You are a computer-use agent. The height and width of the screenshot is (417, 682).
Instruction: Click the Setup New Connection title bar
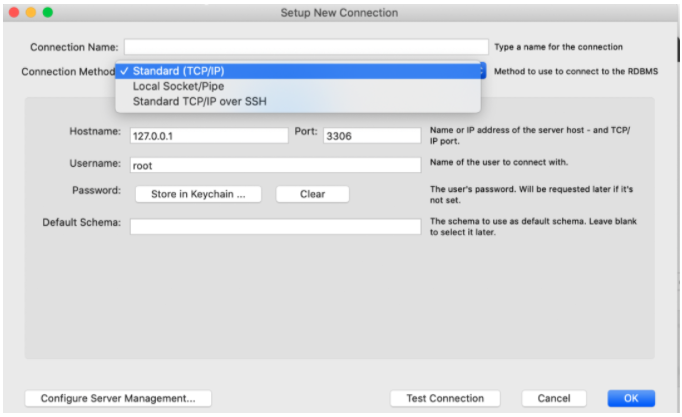coord(340,13)
